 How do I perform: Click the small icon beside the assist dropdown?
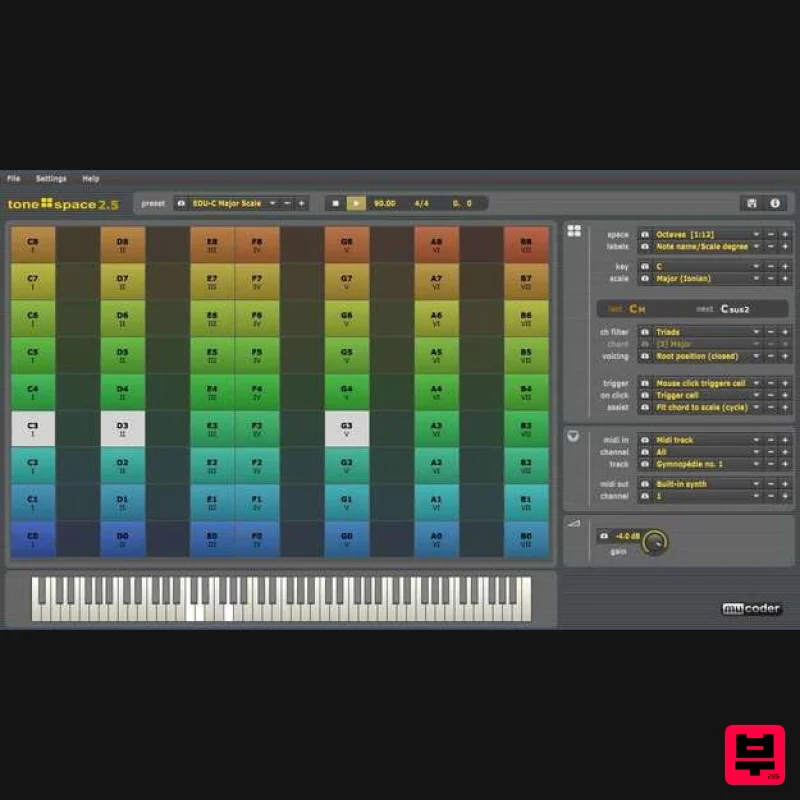tap(645, 407)
